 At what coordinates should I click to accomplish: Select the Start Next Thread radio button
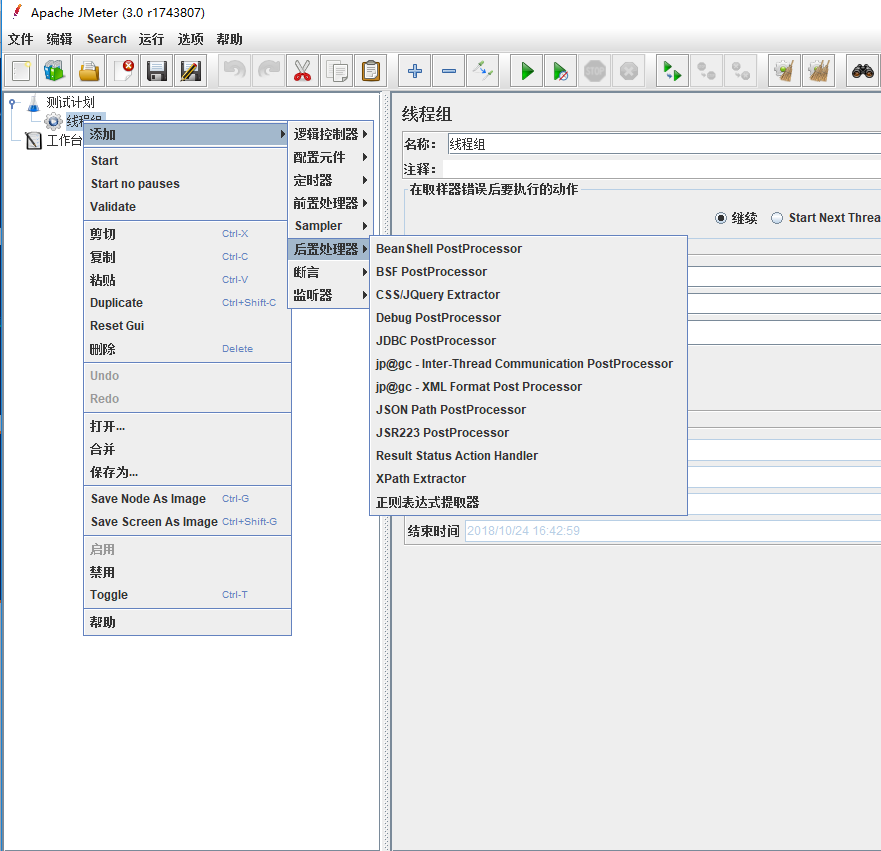776,218
